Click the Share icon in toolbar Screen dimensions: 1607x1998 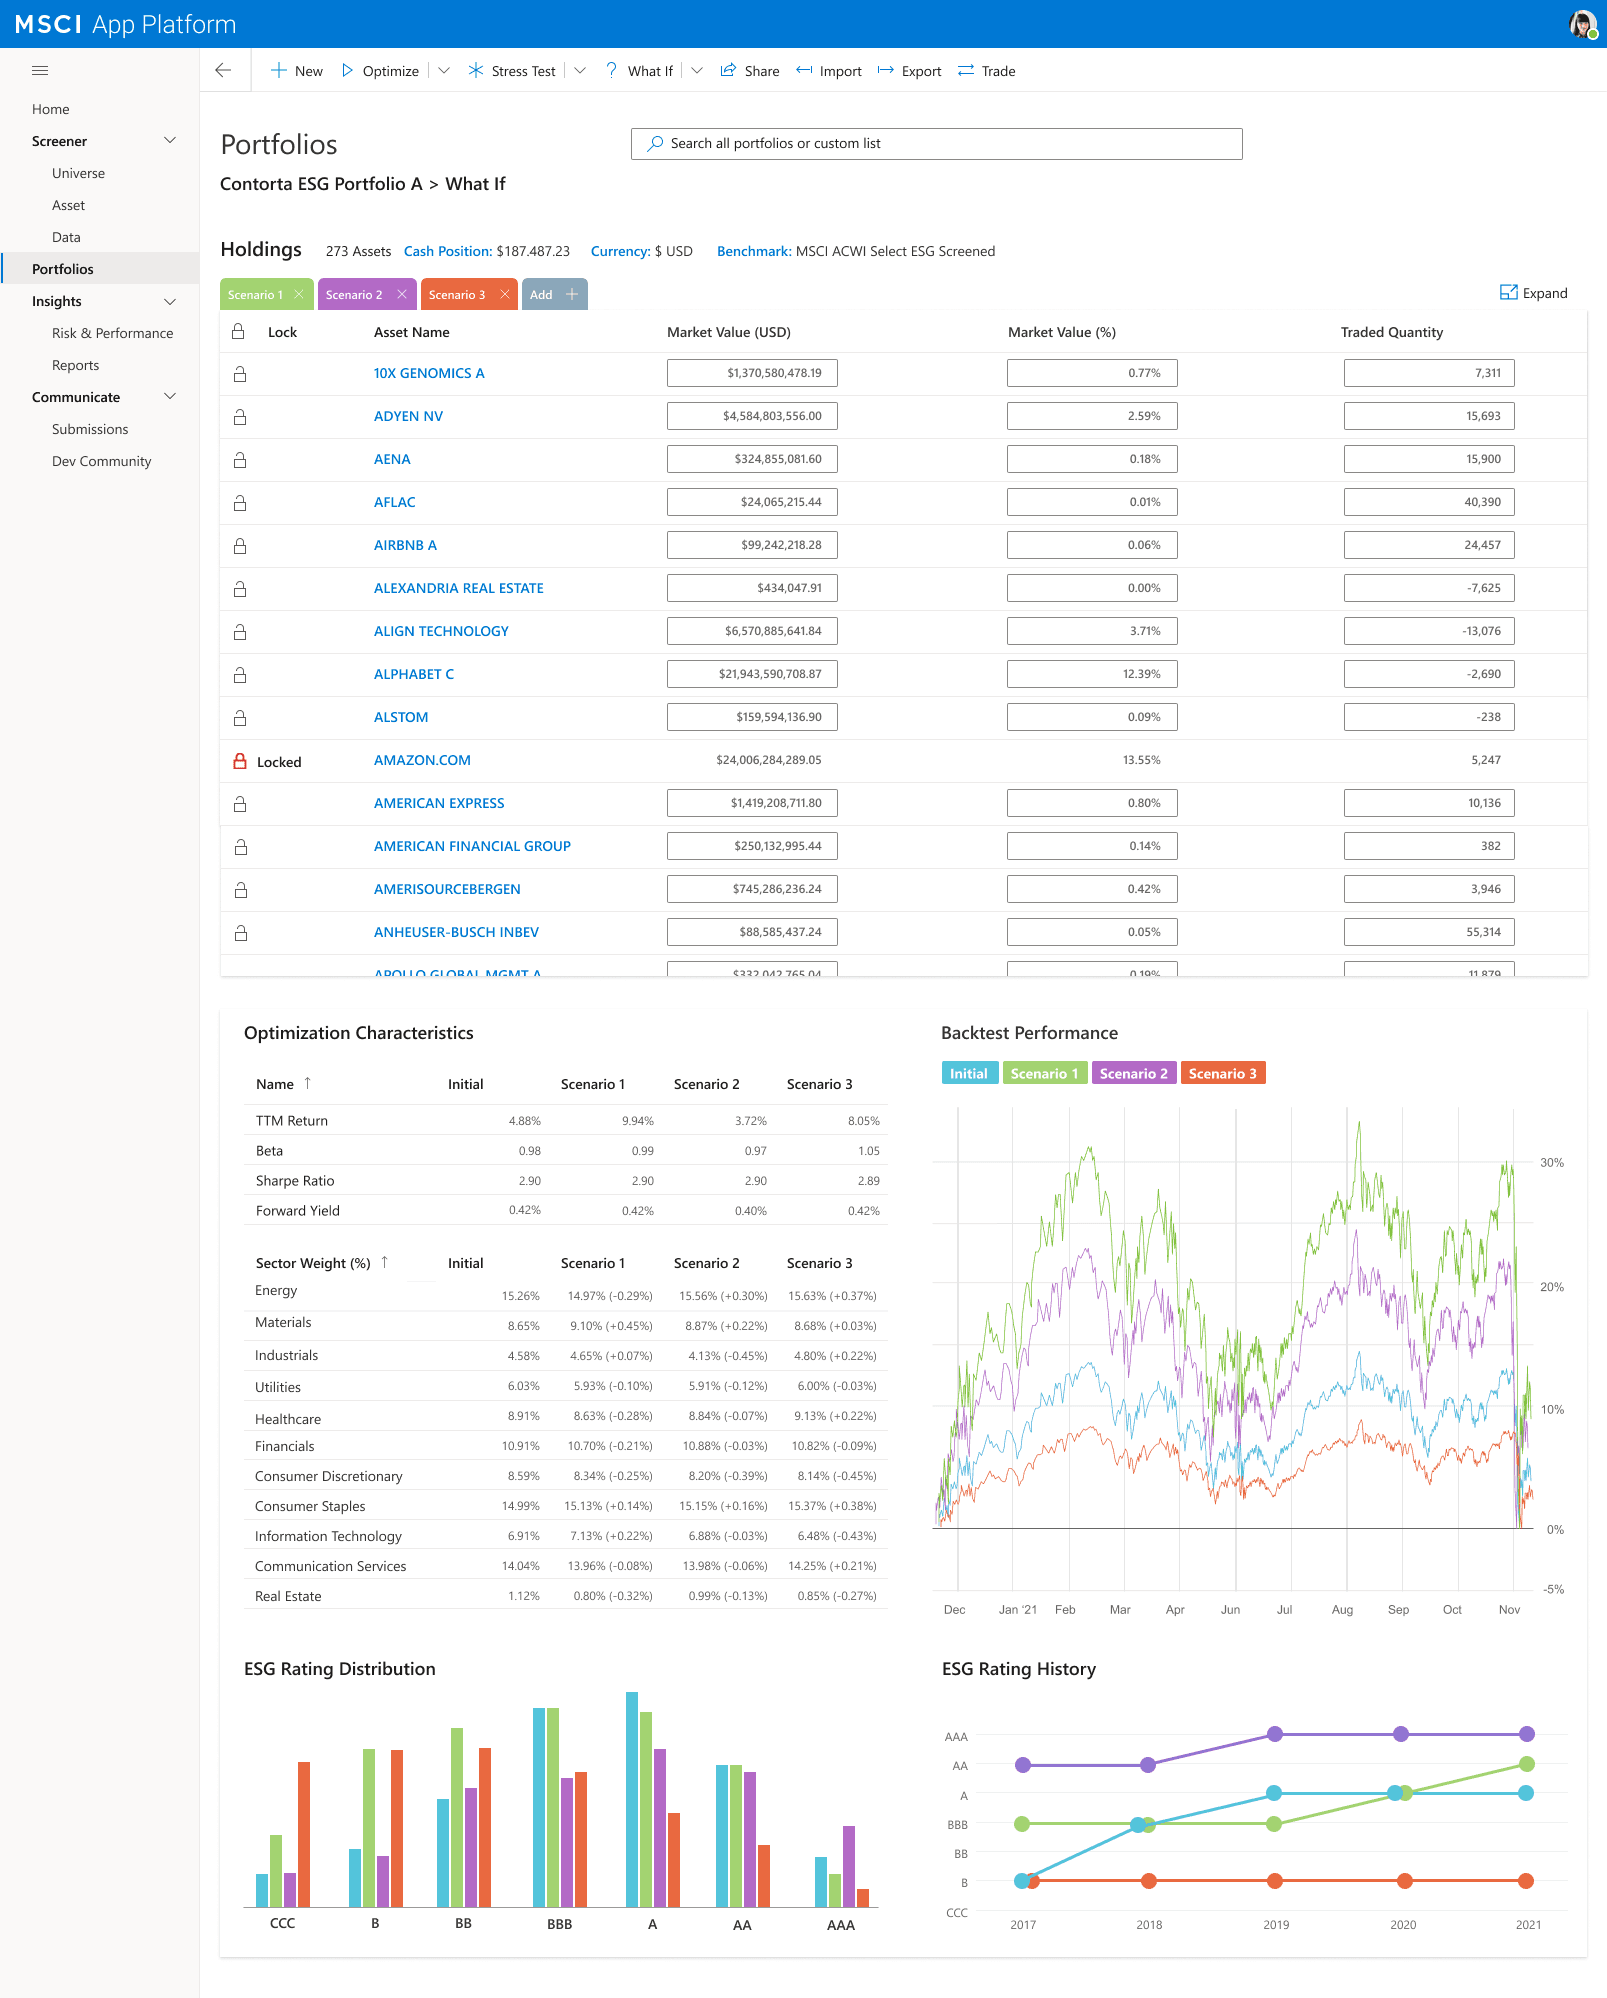click(728, 70)
